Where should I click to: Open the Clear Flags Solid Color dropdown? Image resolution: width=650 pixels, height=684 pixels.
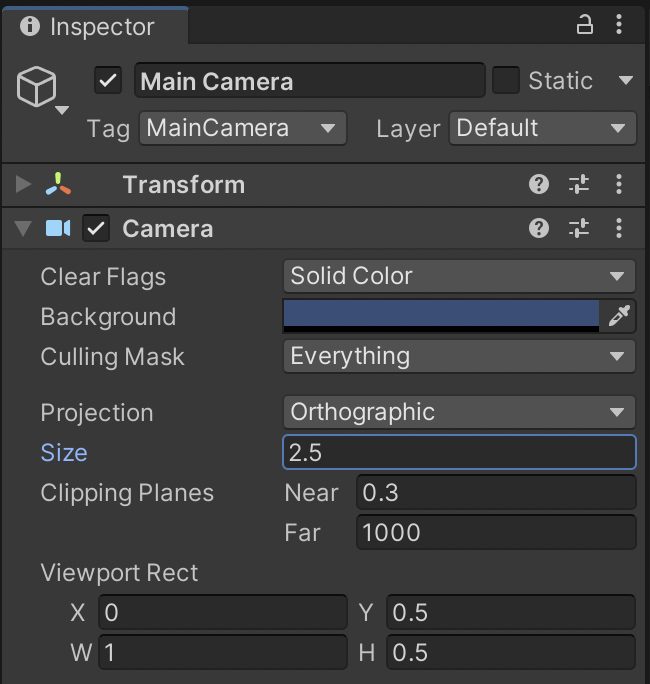[x=459, y=276]
